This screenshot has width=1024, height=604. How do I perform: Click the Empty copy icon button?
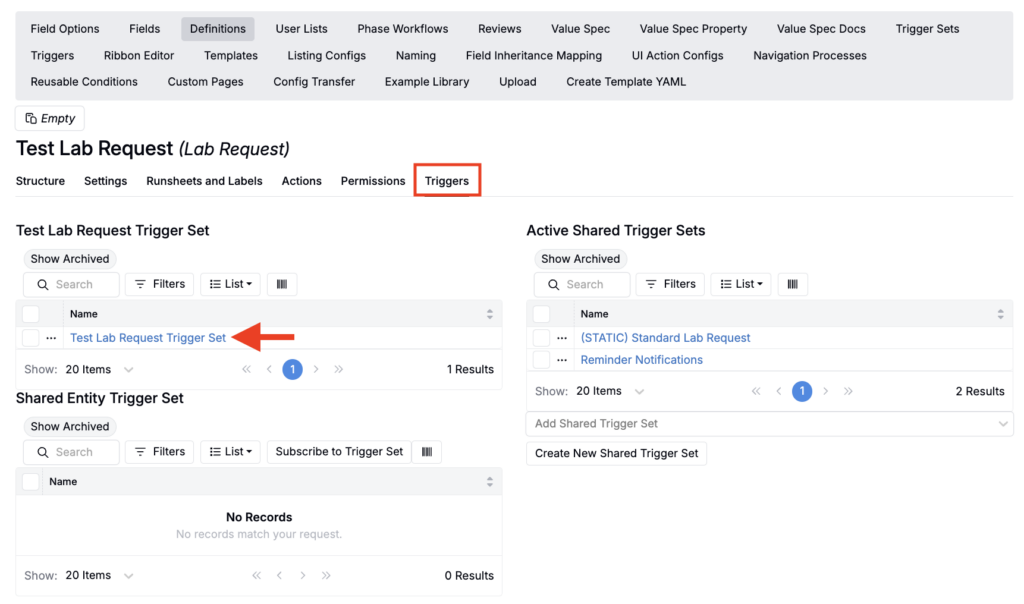tap(50, 118)
